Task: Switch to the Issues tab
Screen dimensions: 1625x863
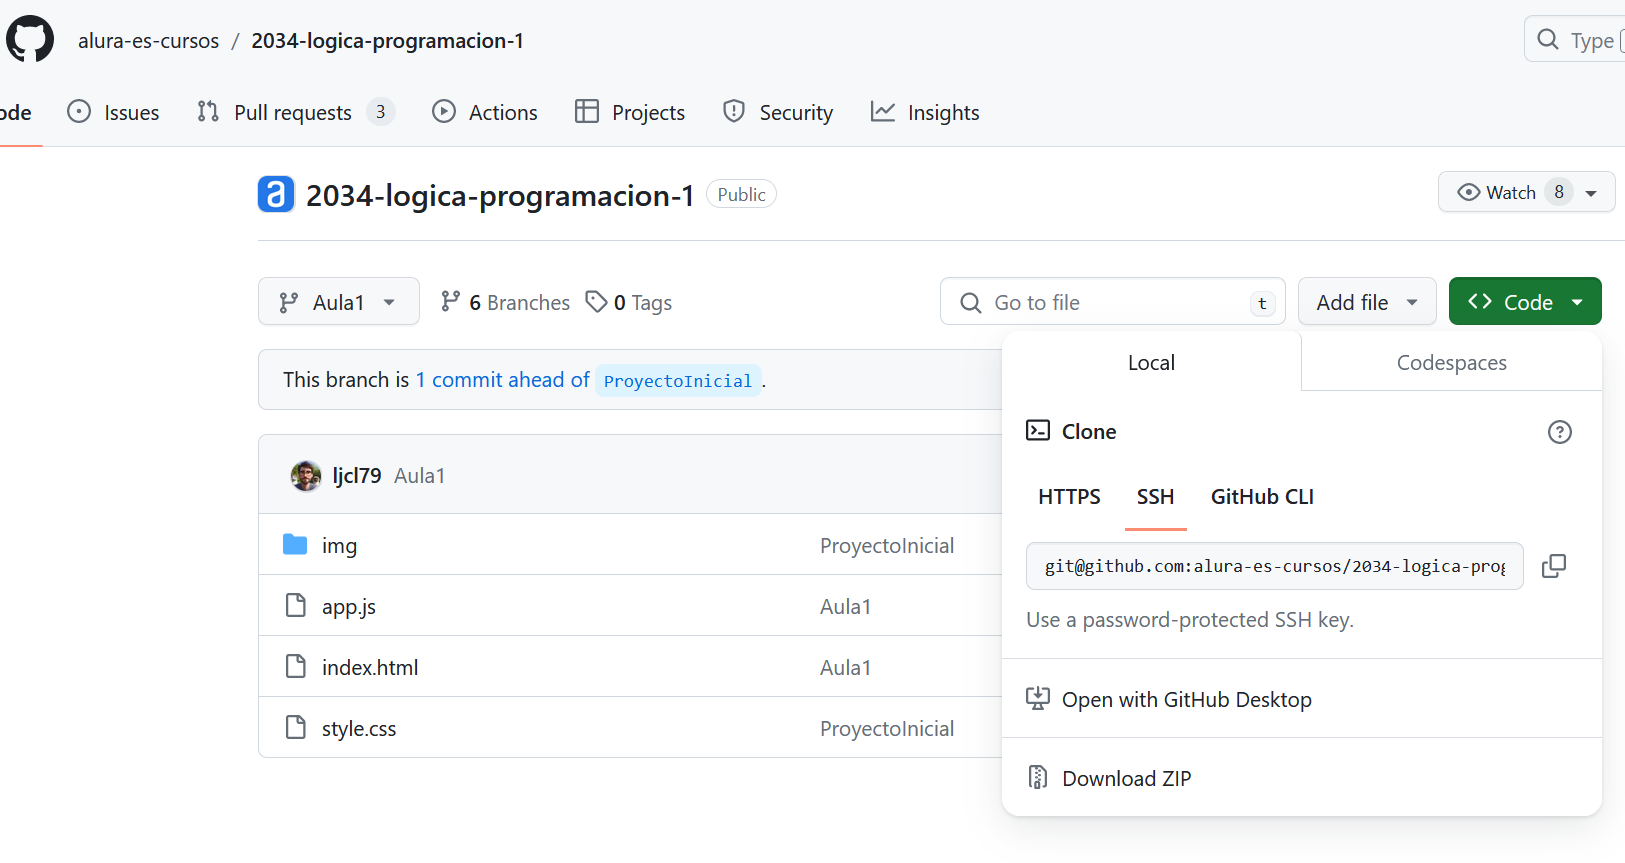Action: (x=113, y=112)
